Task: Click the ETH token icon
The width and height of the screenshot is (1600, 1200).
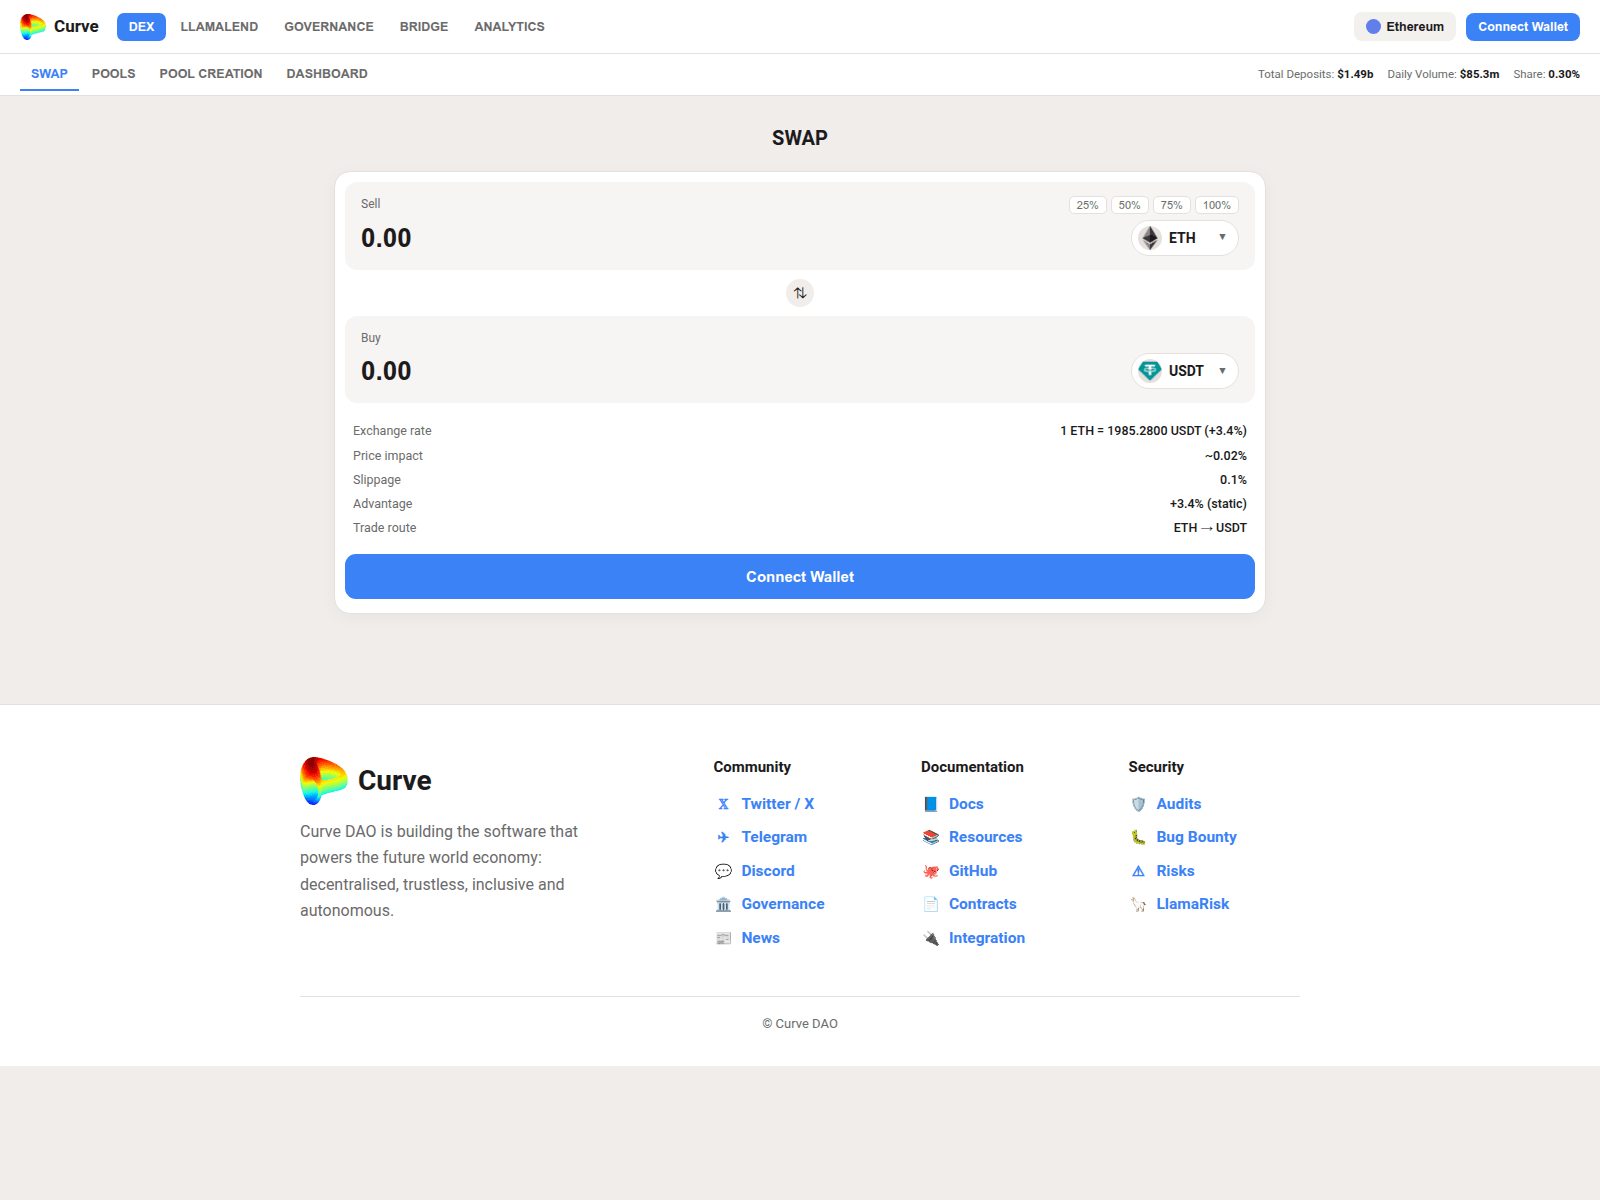Action: [1150, 238]
